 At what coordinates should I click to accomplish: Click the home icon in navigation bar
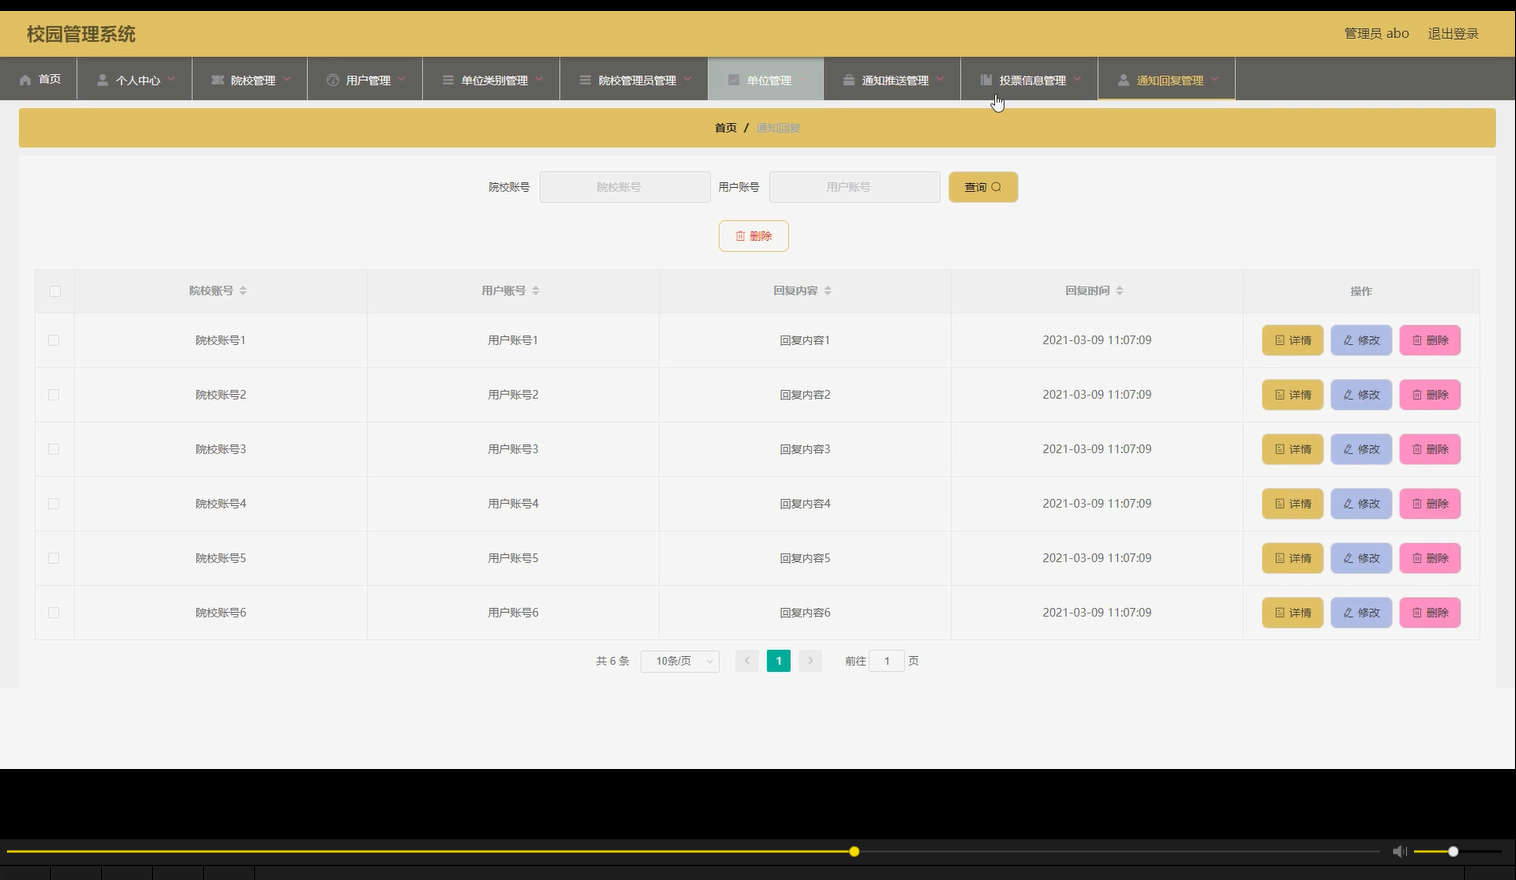pos(25,80)
